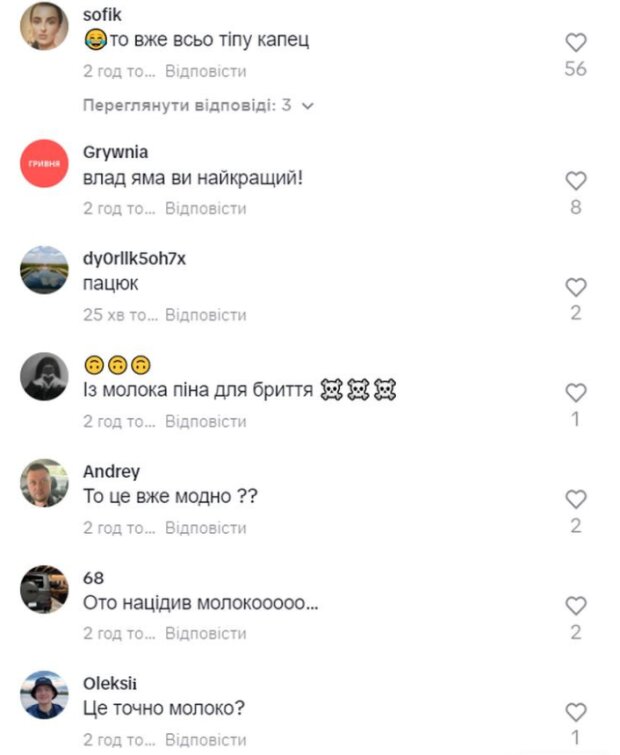Open the red Grywnia profile avatar
The width and height of the screenshot is (620, 755).
pyautogui.click(x=44, y=164)
